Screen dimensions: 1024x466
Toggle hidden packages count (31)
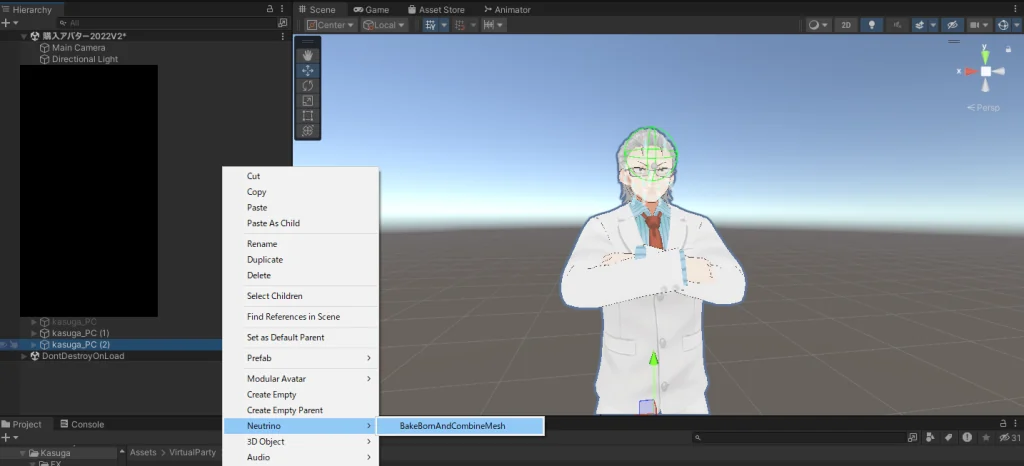pyautogui.click(x=1010, y=437)
